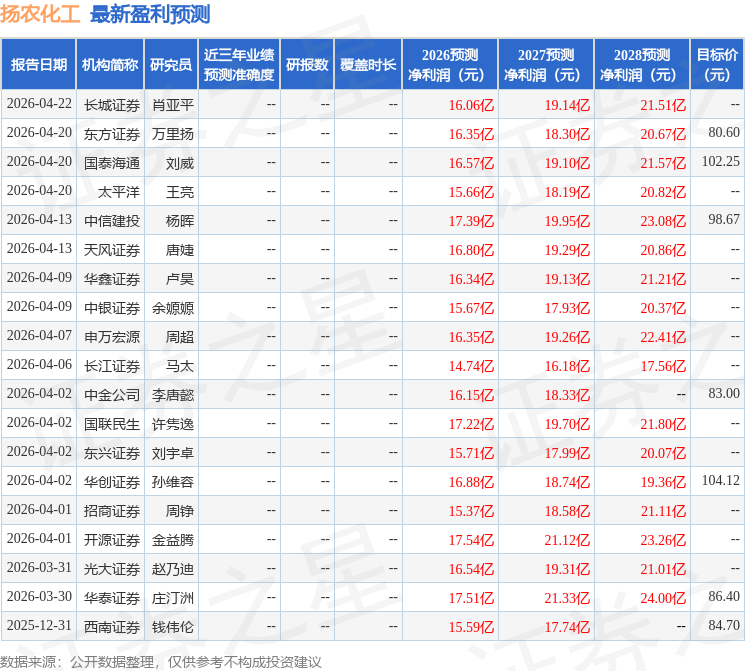Click the 研报数 column header
Image resolution: width=745 pixels, height=671 pixels.
307,65
